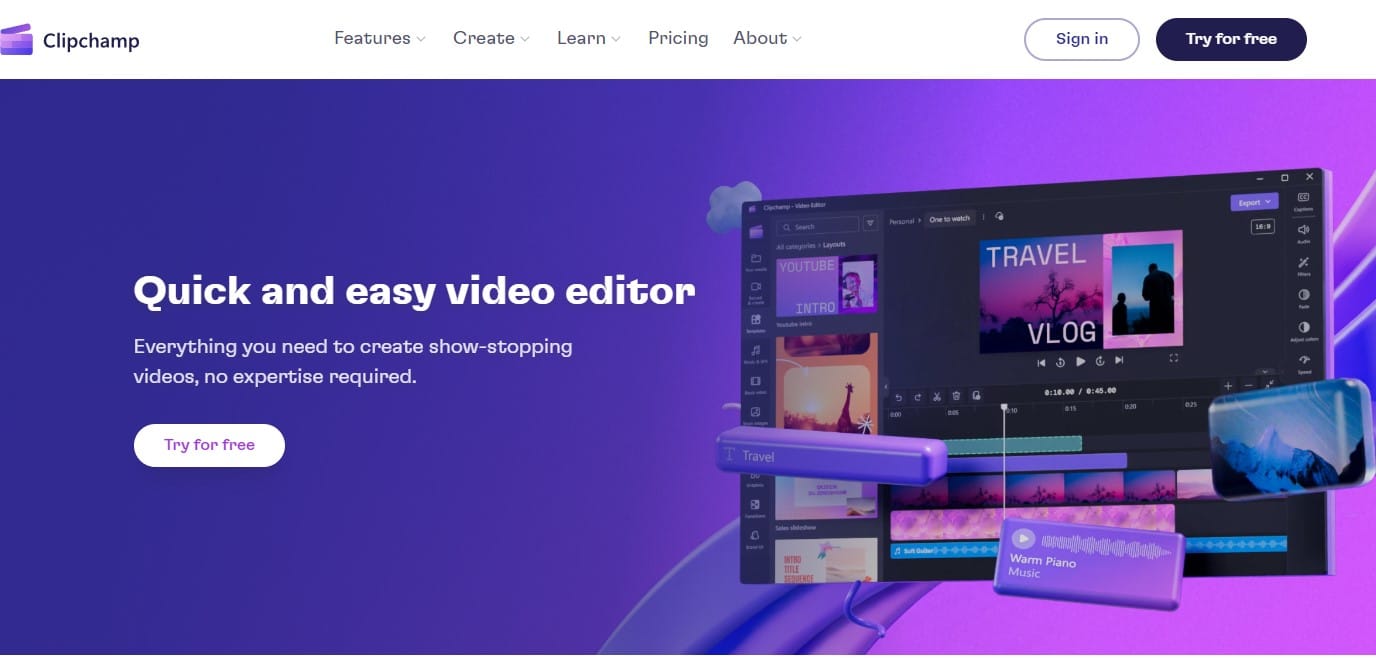Toggle fullscreen preview icon

click(x=1174, y=358)
